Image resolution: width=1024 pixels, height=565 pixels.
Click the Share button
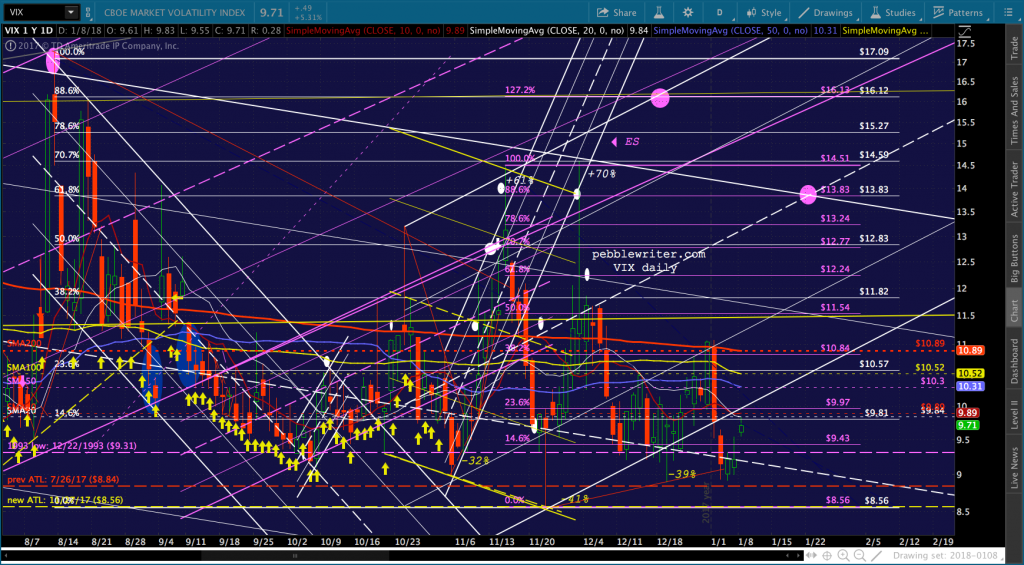click(617, 12)
